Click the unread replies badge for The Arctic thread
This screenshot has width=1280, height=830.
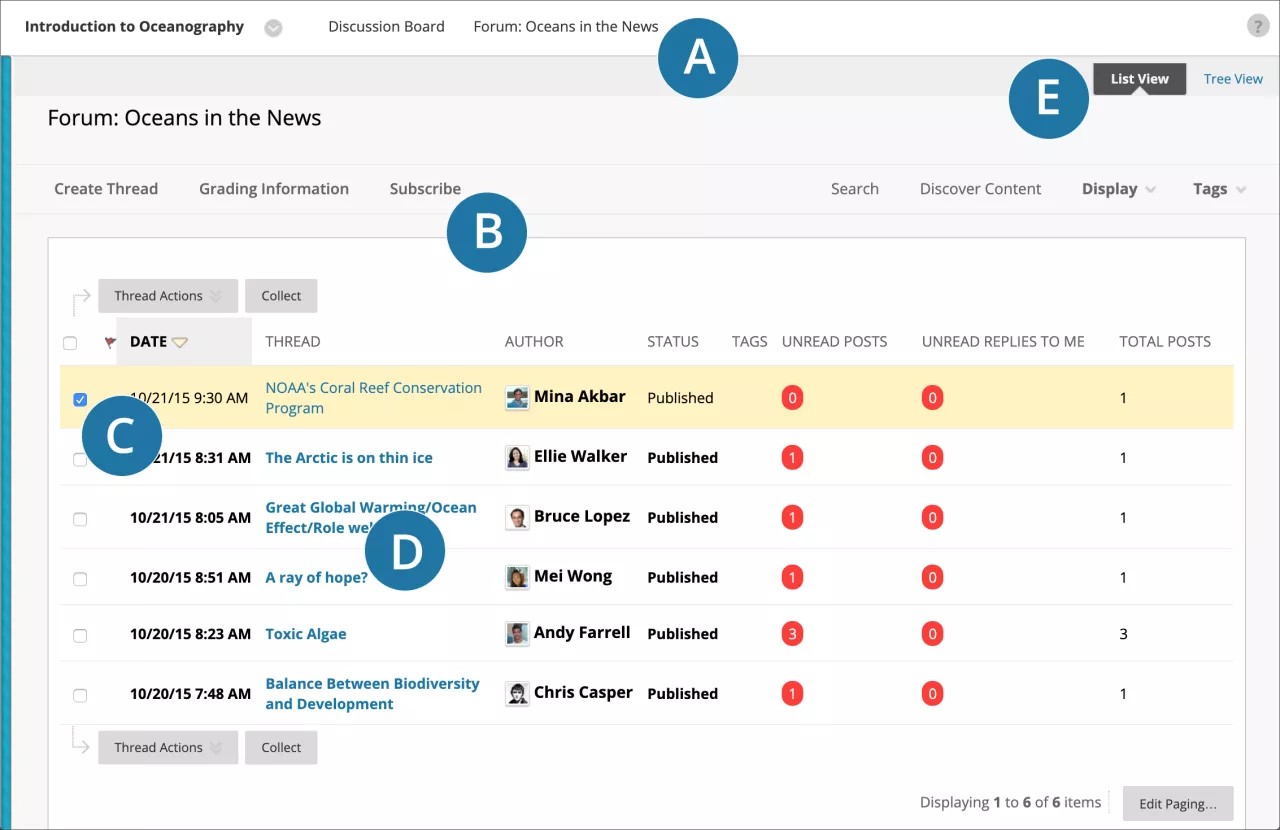[x=932, y=457]
